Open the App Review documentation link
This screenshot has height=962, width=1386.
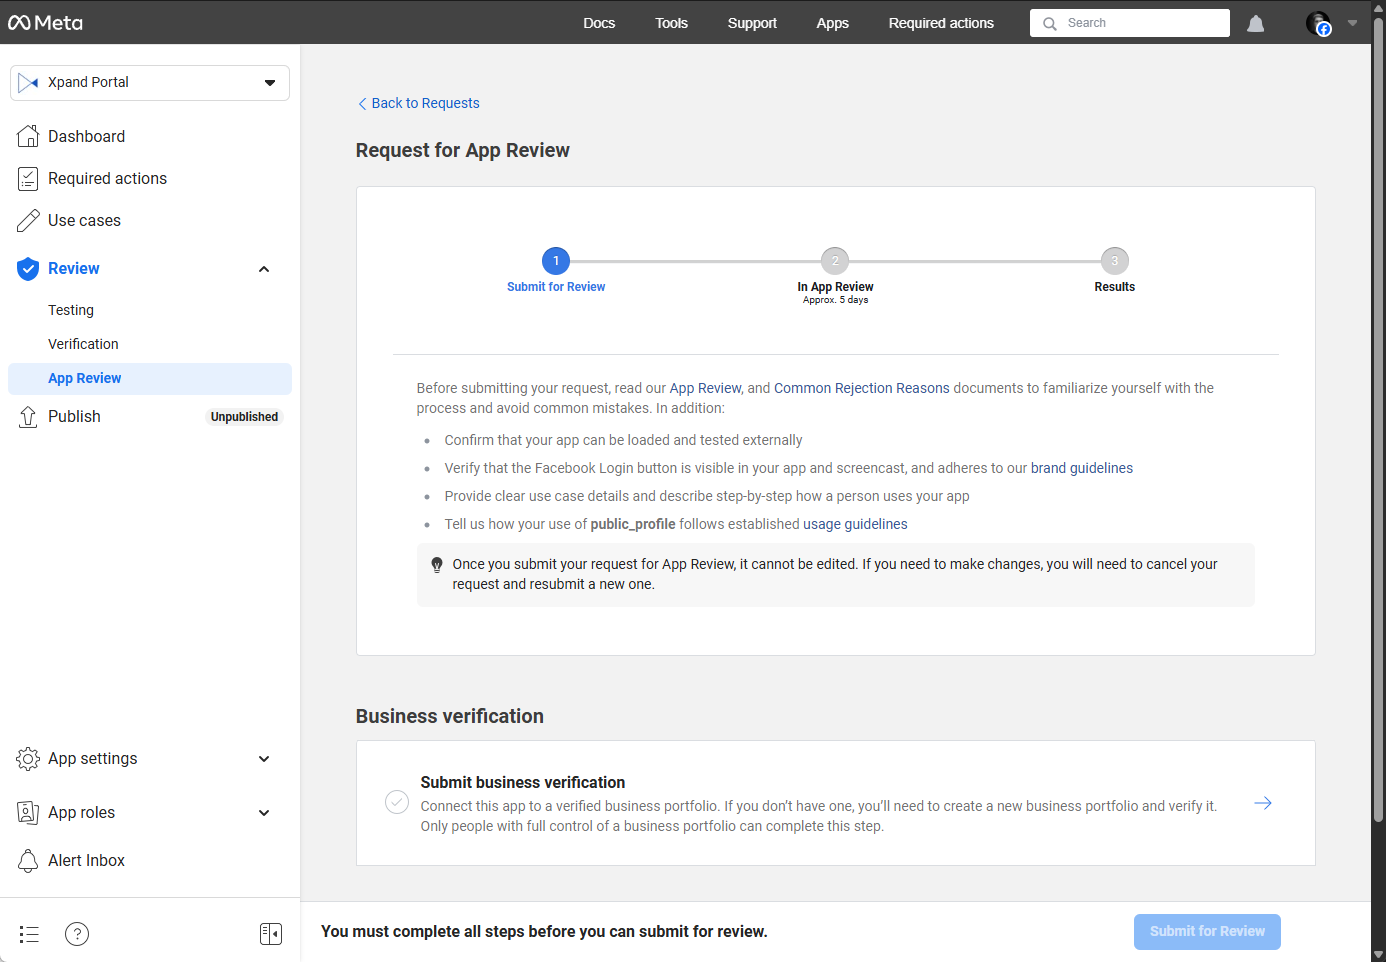(x=705, y=388)
